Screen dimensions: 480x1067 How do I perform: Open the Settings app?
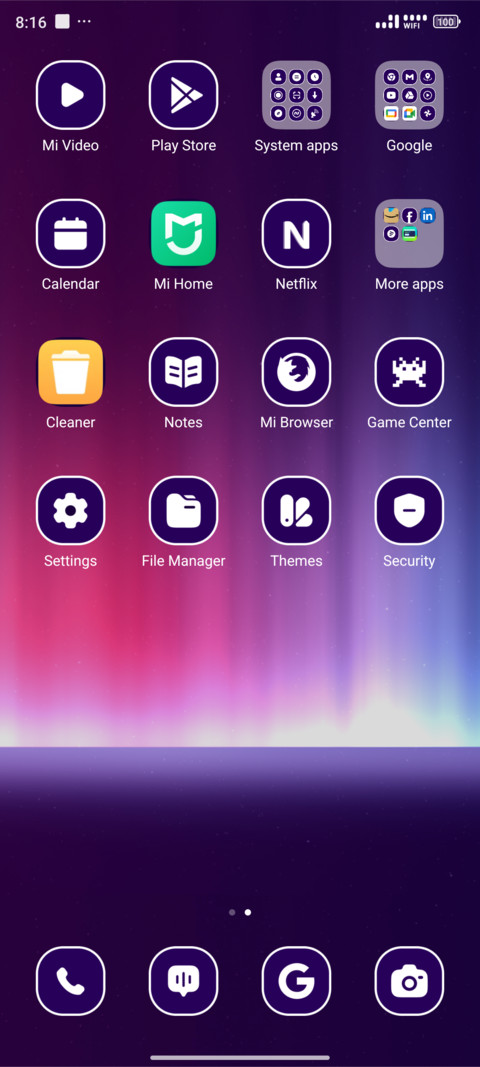(70, 511)
